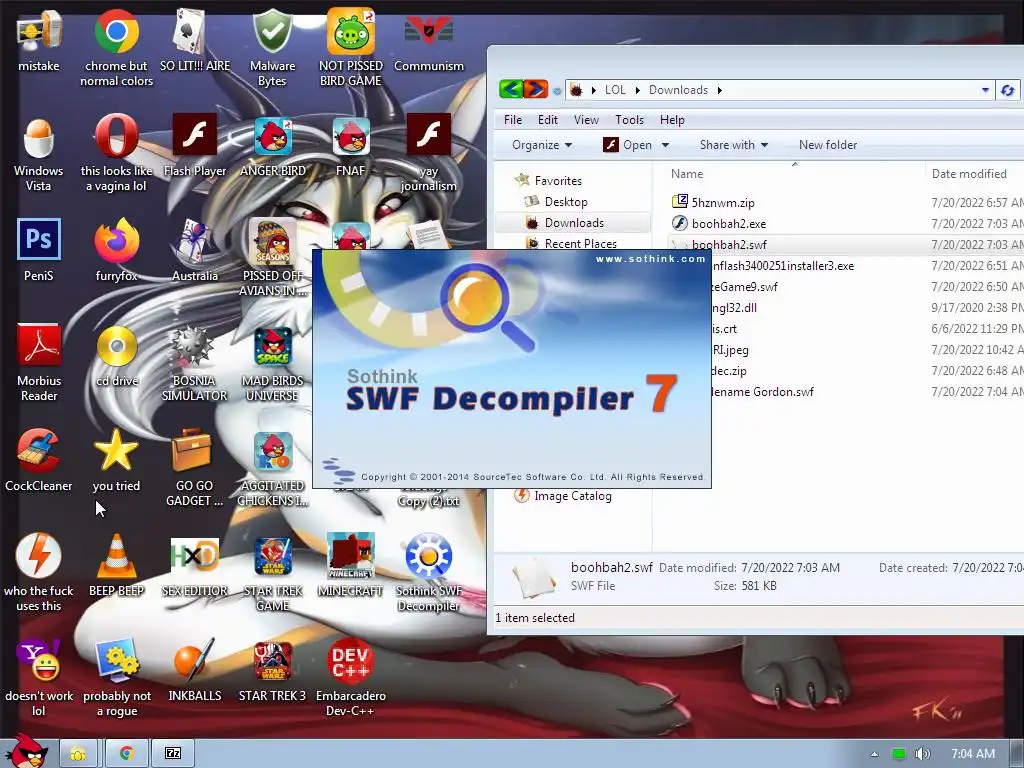1024x768 pixels.
Task: Go forward with Explorer's orange arrow
Action: [536, 89]
